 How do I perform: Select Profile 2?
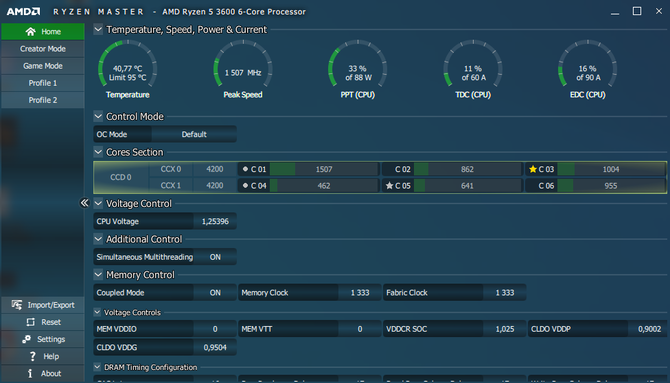43,100
